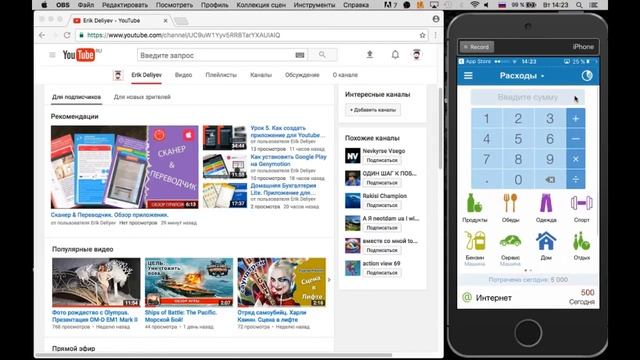This screenshot has width=640, height=360.
Task: Open the YouTube guide hamburger menu
Action: [x=52, y=55]
